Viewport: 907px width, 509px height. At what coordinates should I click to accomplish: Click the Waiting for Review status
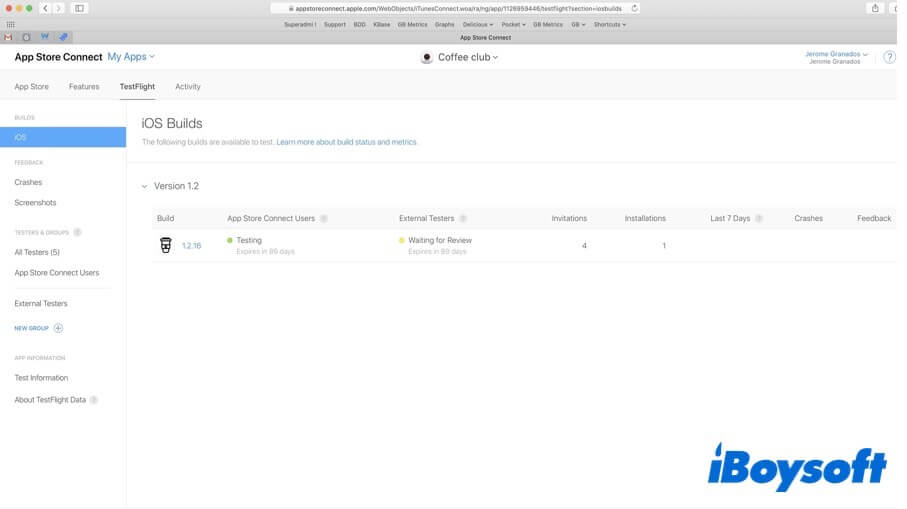tap(440, 240)
